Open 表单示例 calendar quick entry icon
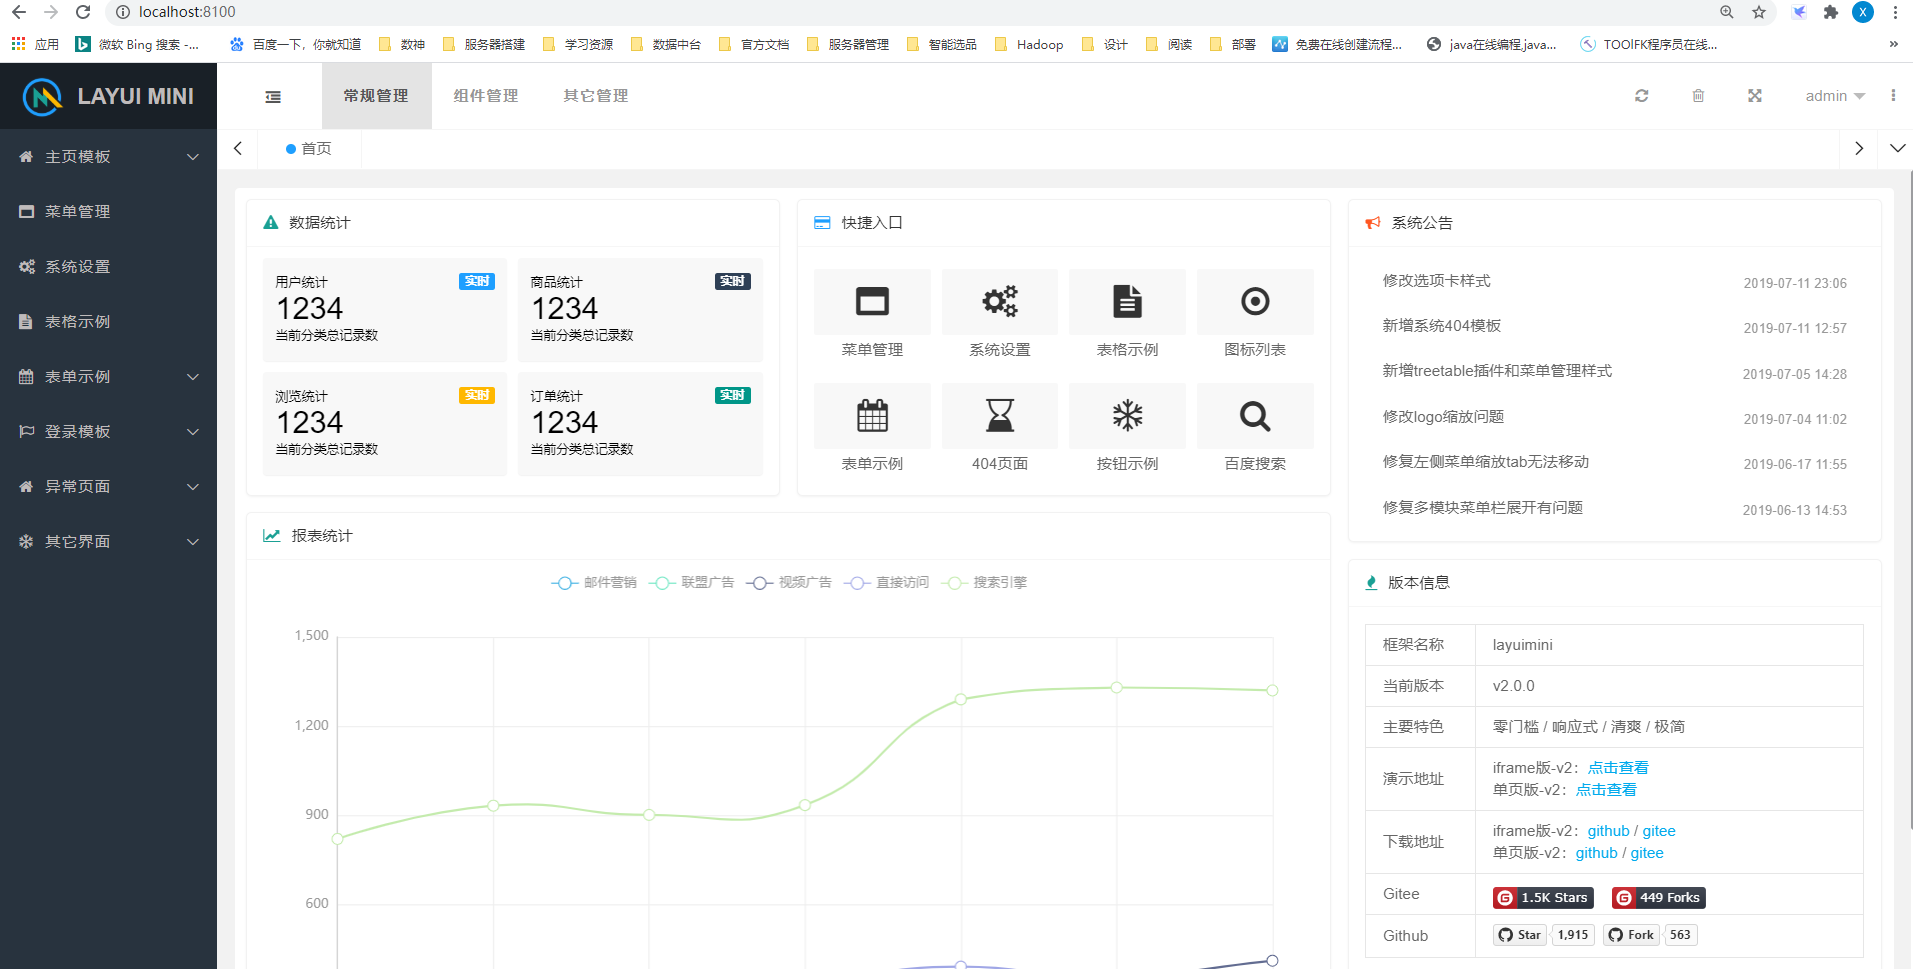The image size is (1913, 969). (872, 415)
